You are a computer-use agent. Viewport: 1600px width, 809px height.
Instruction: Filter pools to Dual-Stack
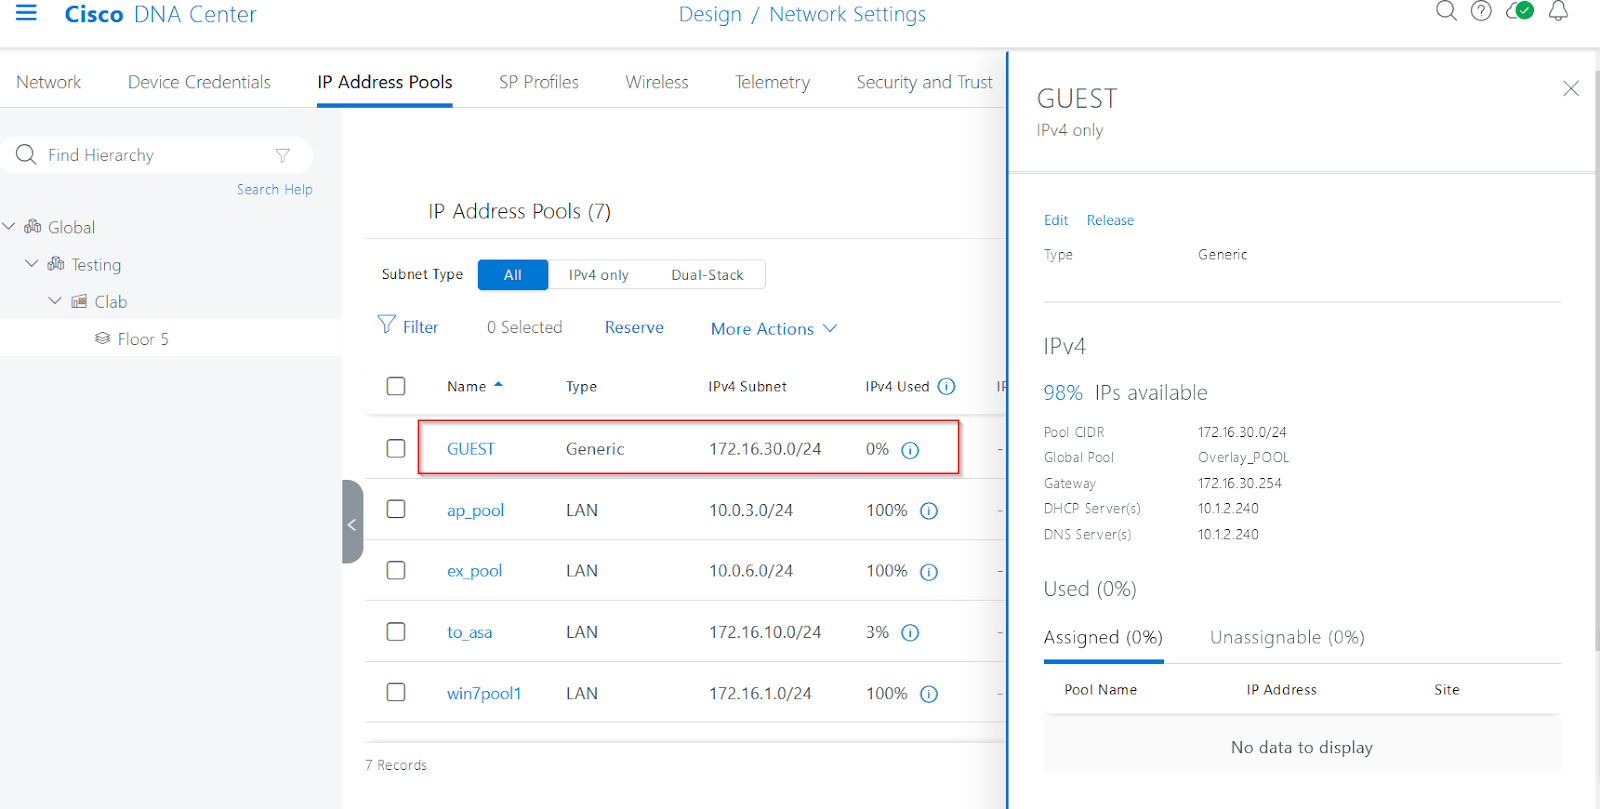[707, 275]
